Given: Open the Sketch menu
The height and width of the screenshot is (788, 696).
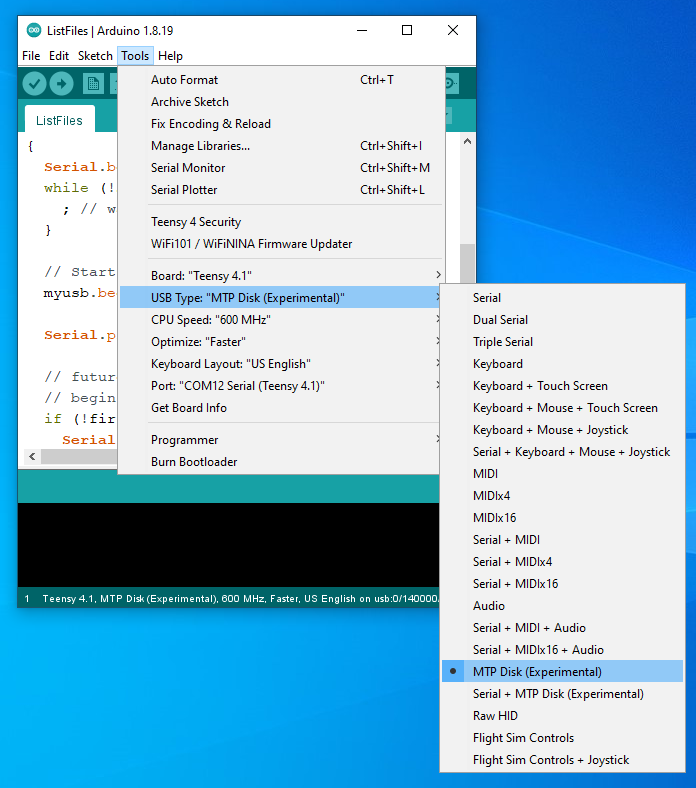Looking at the screenshot, I should click(x=95, y=56).
